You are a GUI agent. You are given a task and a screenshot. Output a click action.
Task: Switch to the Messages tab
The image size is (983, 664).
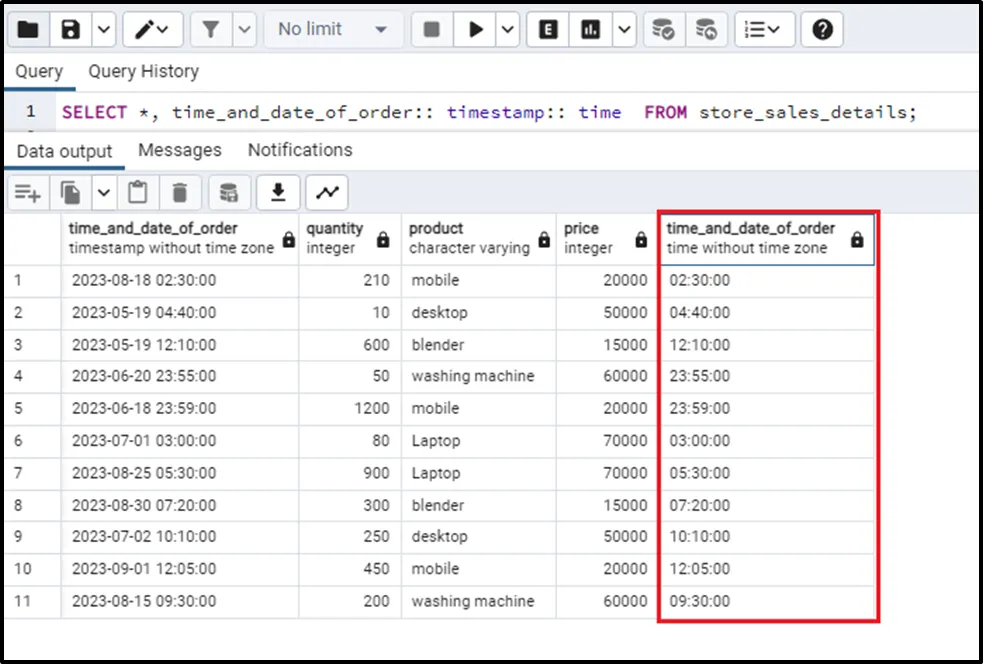[x=180, y=150]
